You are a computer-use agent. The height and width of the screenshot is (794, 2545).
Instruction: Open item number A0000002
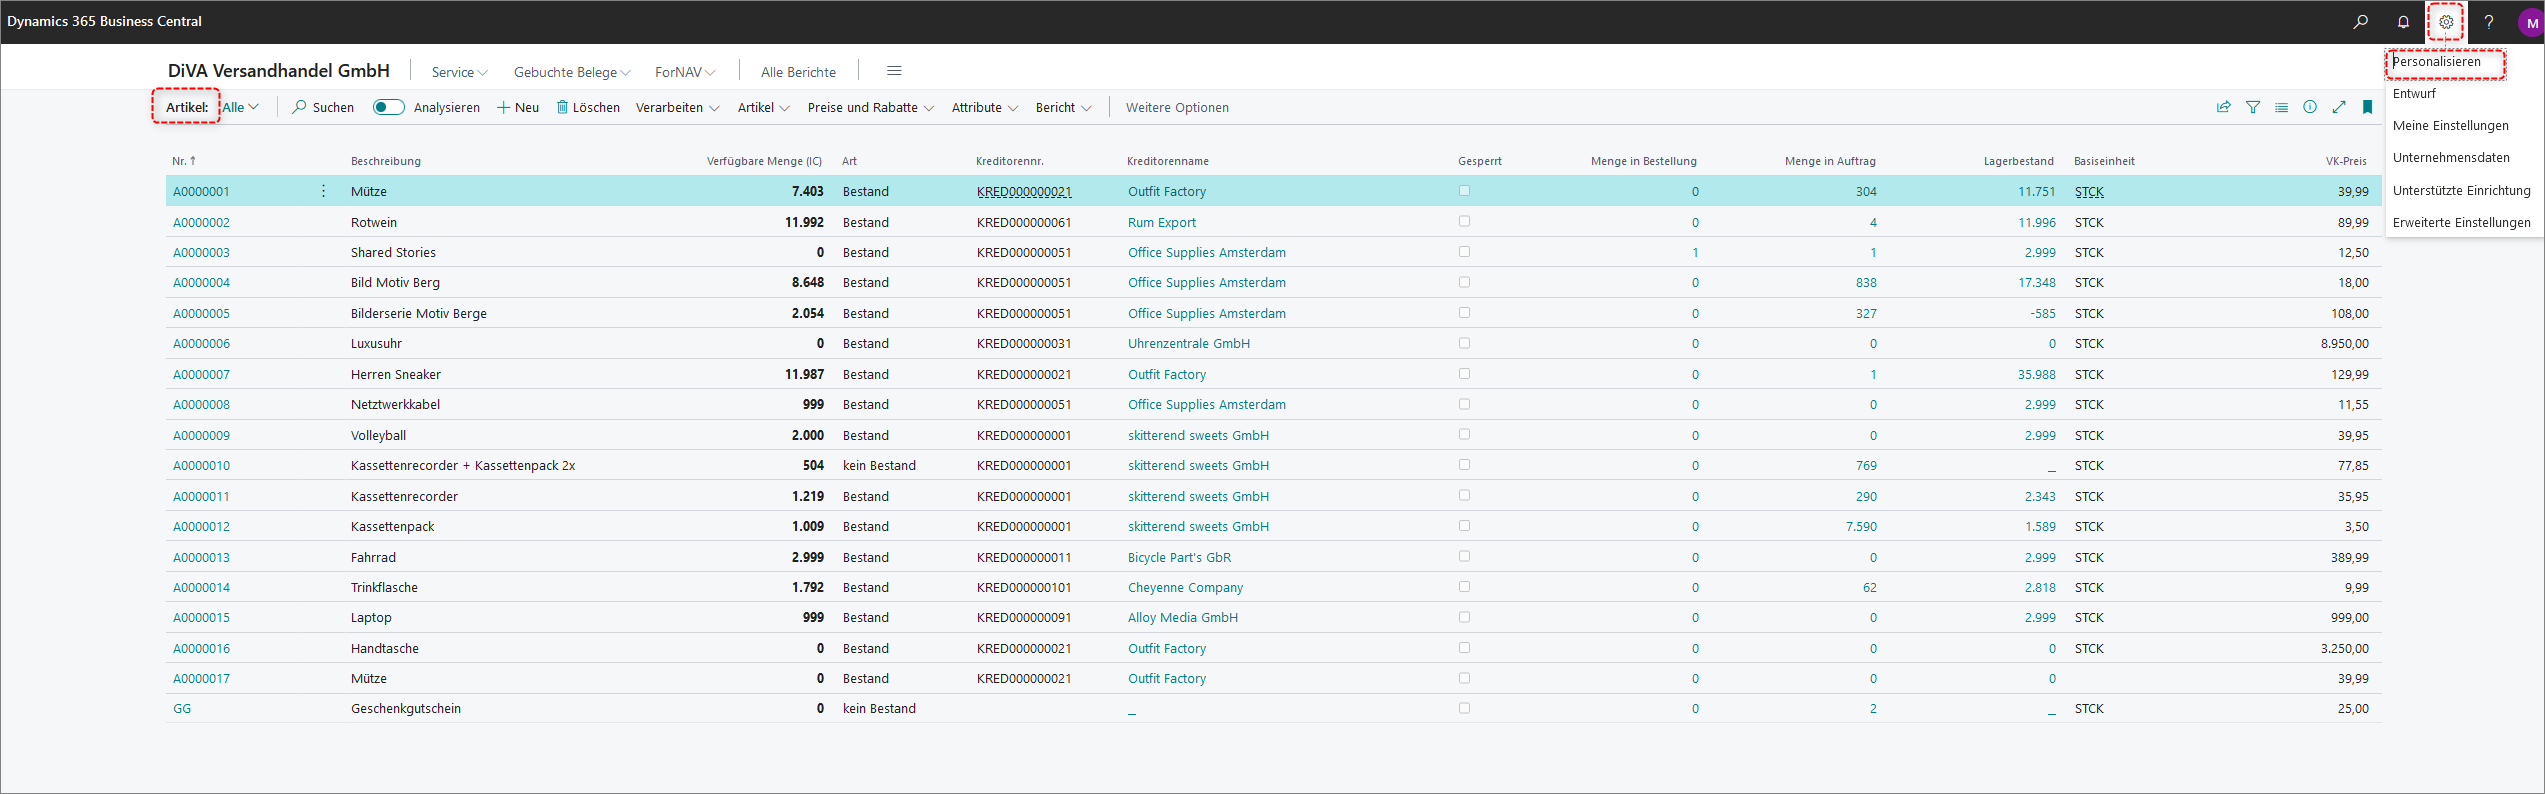[x=201, y=222]
